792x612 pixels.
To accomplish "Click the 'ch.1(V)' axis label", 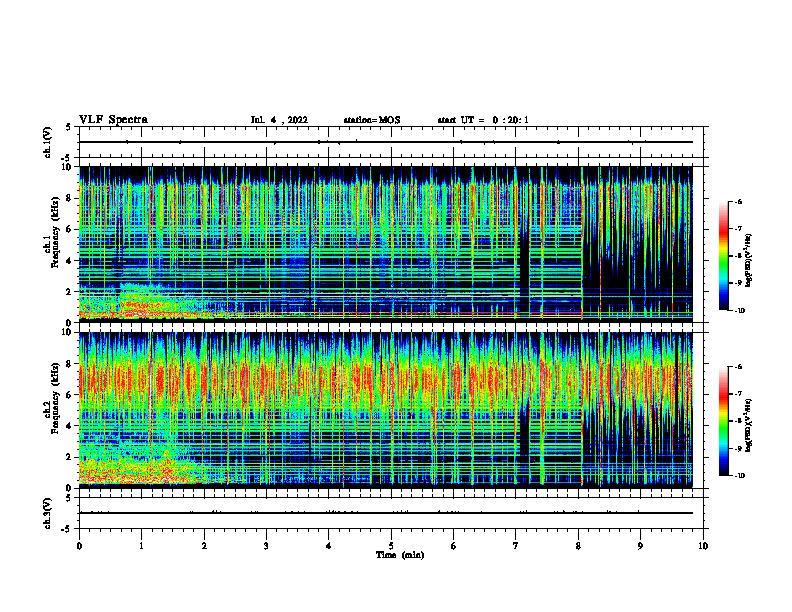I will coord(48,142).
